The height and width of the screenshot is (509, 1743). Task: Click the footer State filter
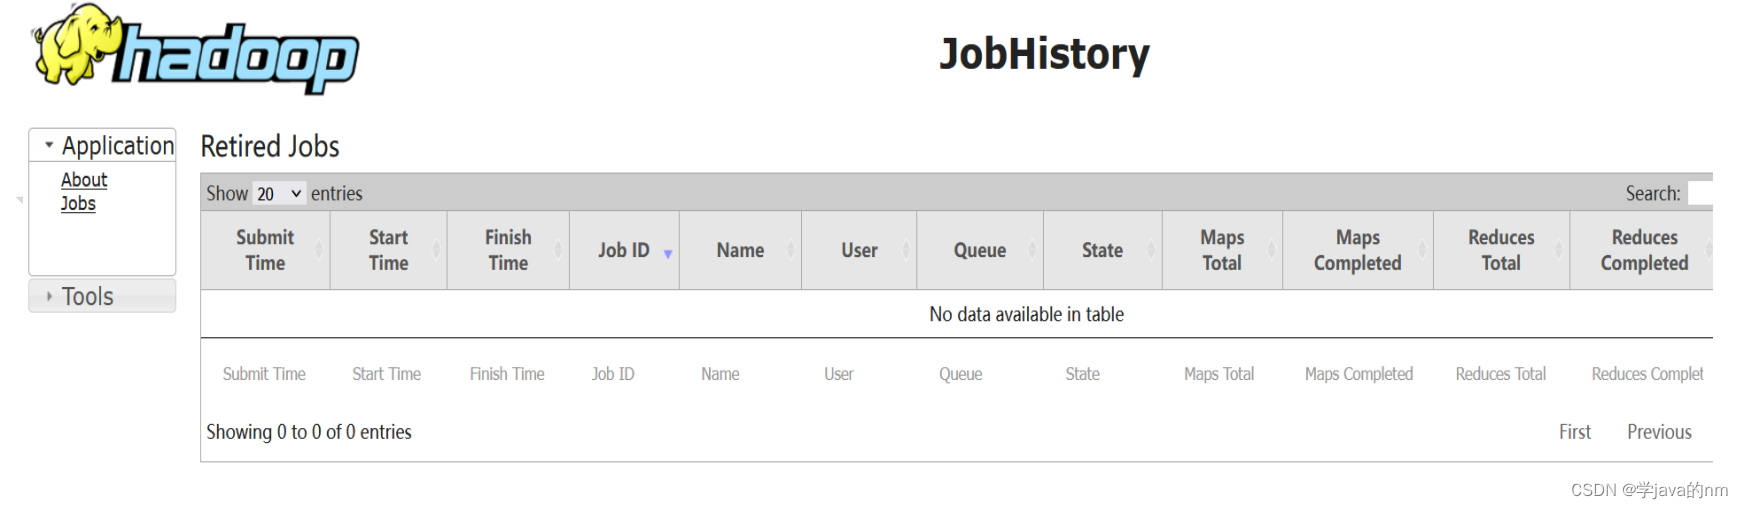[x=1082, y=374]
